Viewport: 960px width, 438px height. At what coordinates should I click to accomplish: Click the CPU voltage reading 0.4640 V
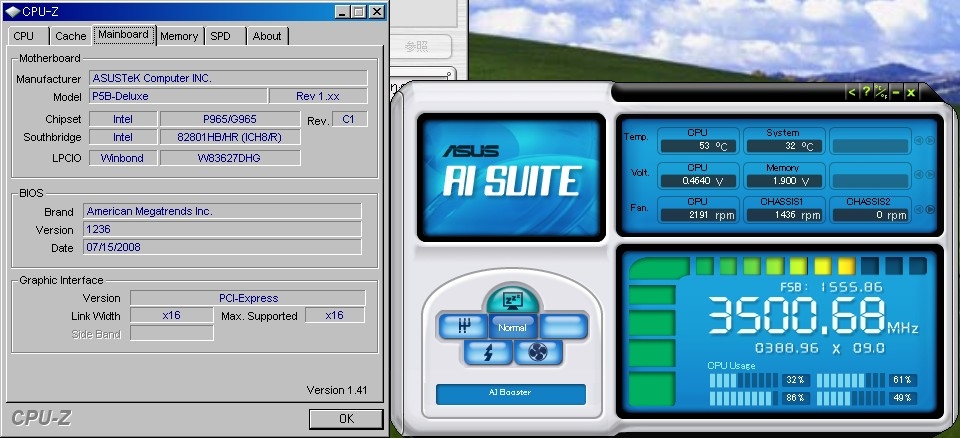(698, 180)
